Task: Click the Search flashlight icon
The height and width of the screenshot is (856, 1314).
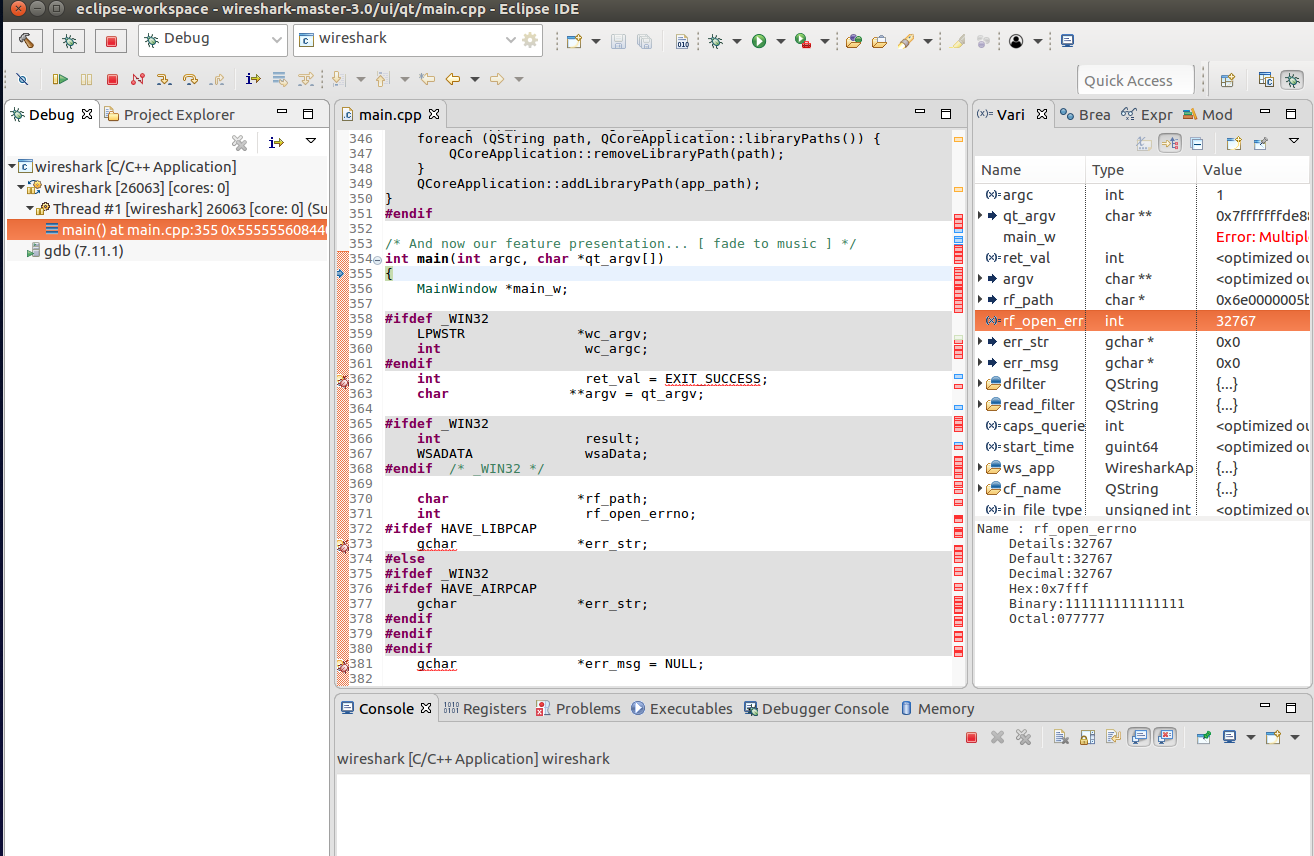Action: click(x=906, y=41)
